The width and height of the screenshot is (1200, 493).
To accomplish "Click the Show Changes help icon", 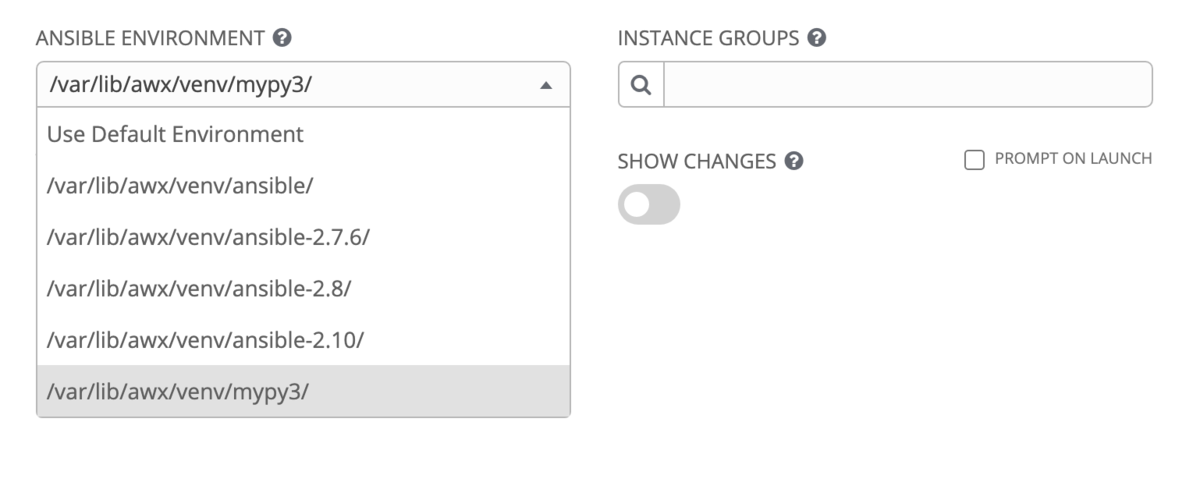I will [x=794, y=161].
